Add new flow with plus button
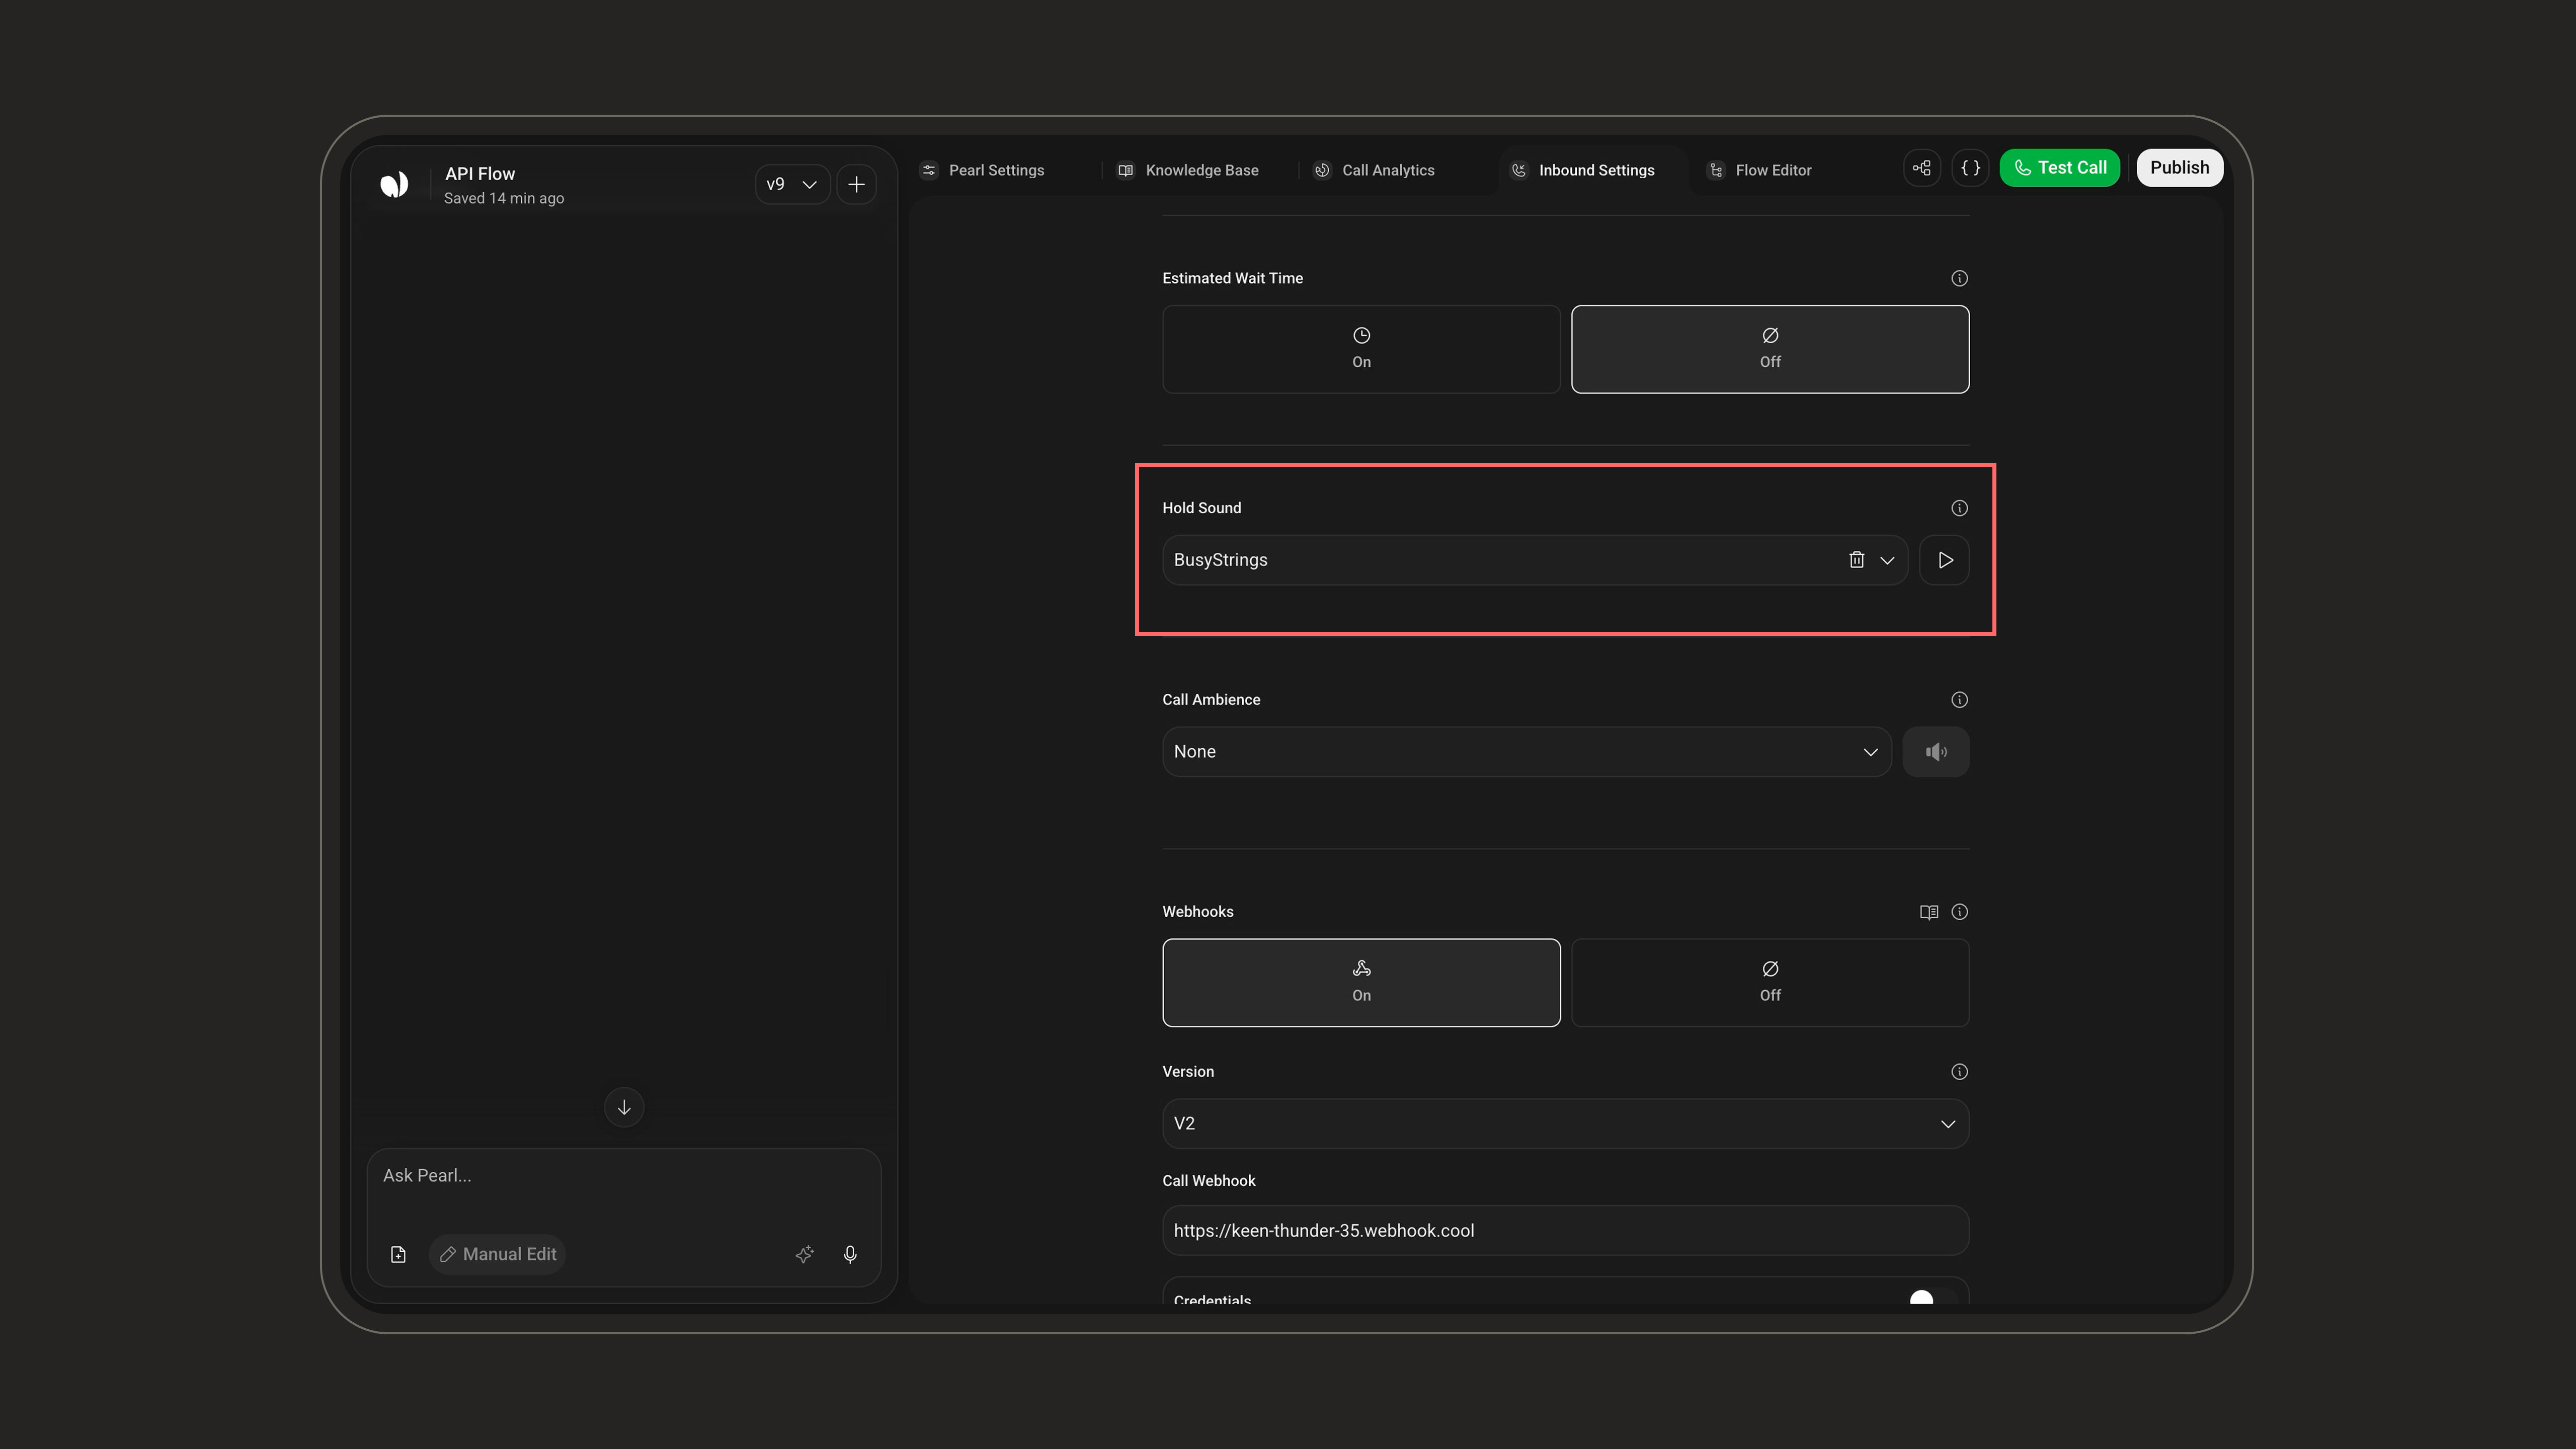 856,184
